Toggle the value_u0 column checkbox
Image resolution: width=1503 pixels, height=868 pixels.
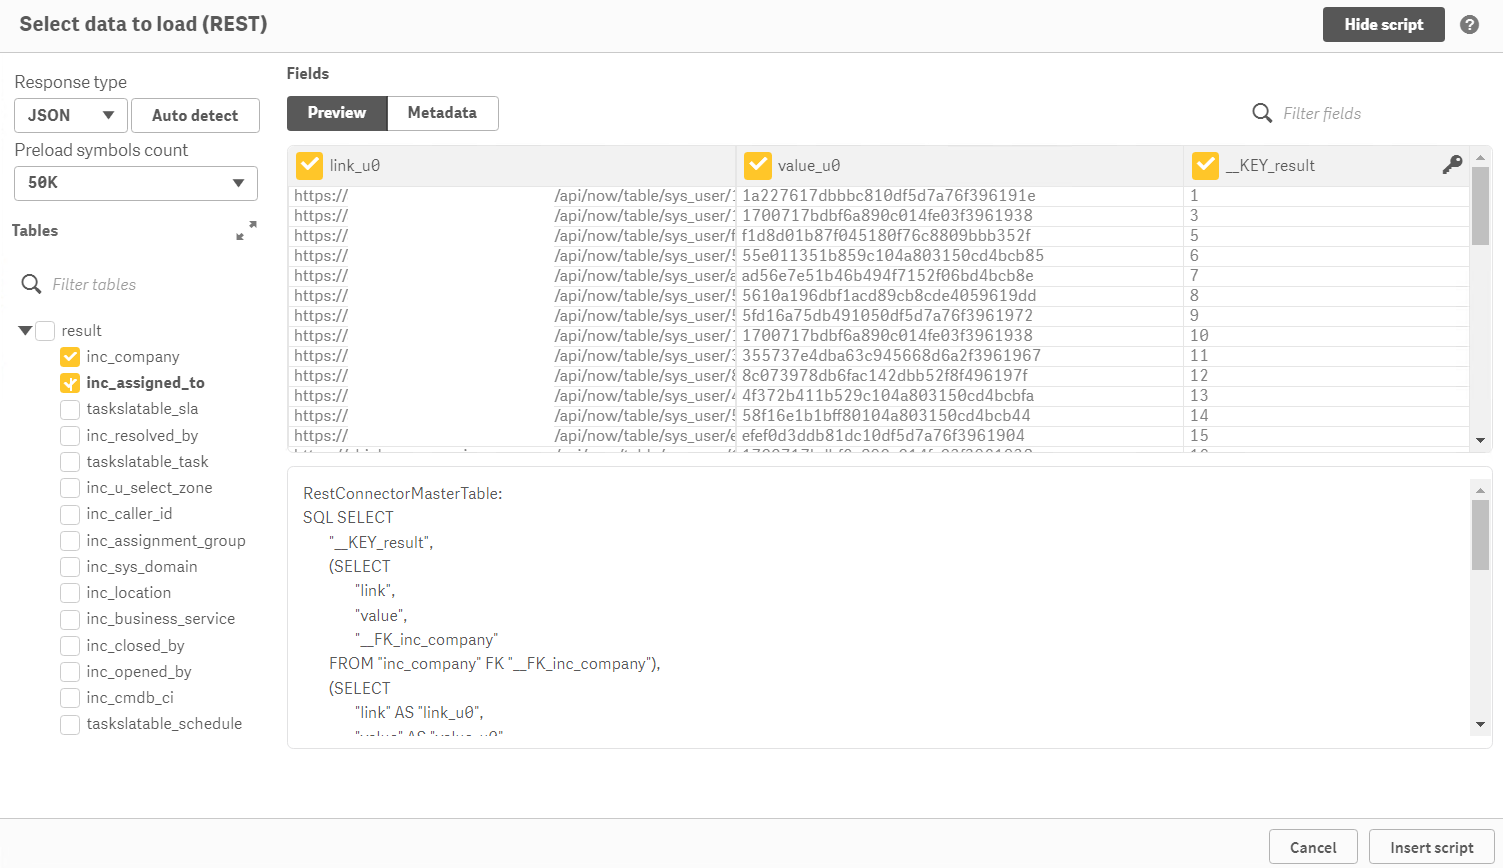coord(758,166)
